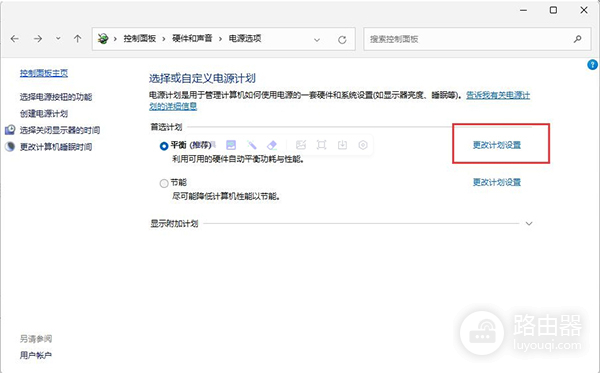Viewport: 600px width, 373px height.
Task: Open the 告诉我有关电源计划的详细信息 help link
Action: coord(498,95)
